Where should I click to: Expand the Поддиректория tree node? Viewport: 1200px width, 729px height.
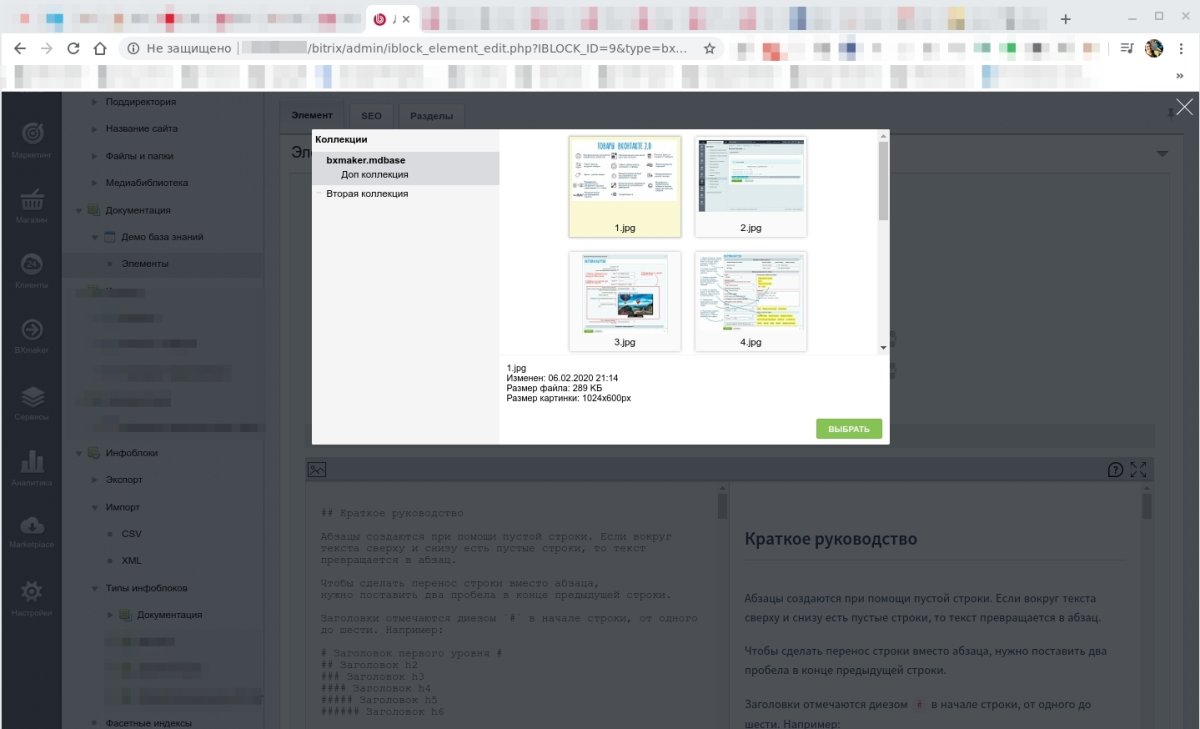coord(95,101)
